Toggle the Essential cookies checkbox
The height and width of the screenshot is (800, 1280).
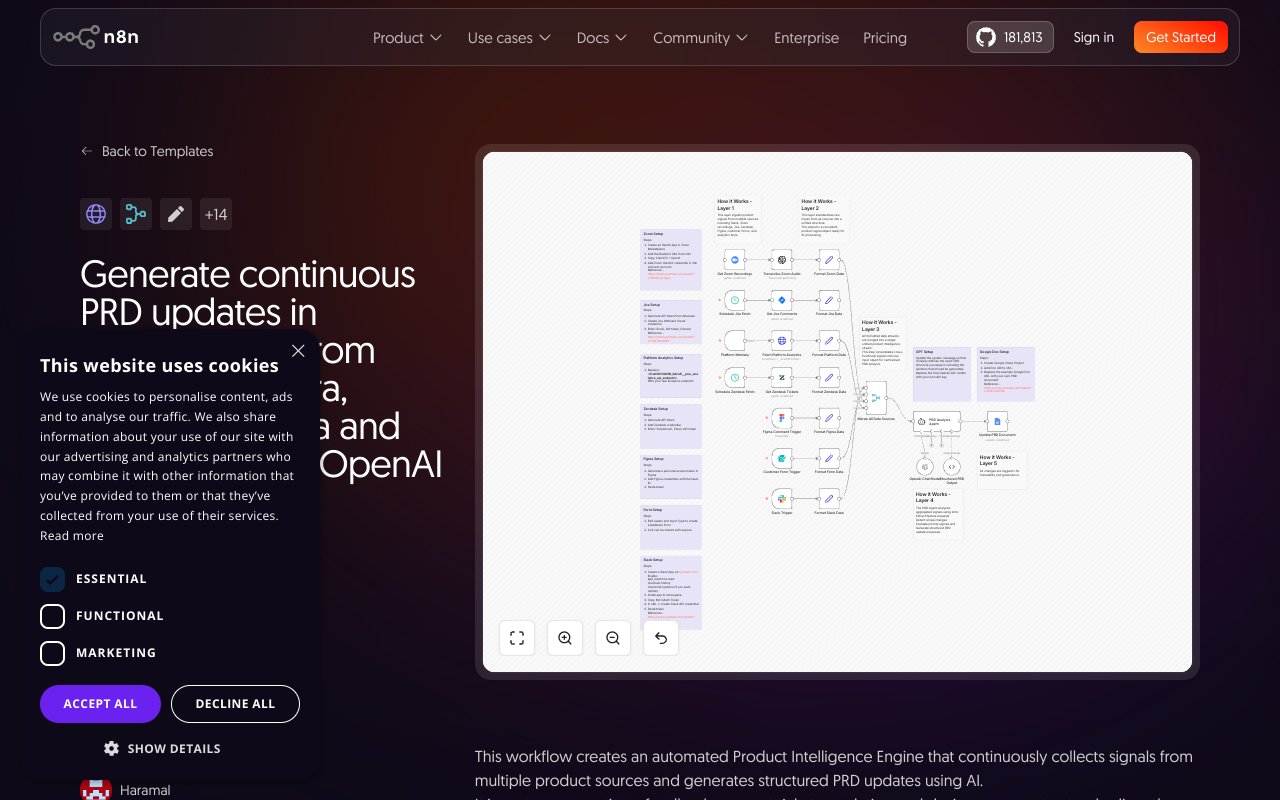(x=52, y=579)
